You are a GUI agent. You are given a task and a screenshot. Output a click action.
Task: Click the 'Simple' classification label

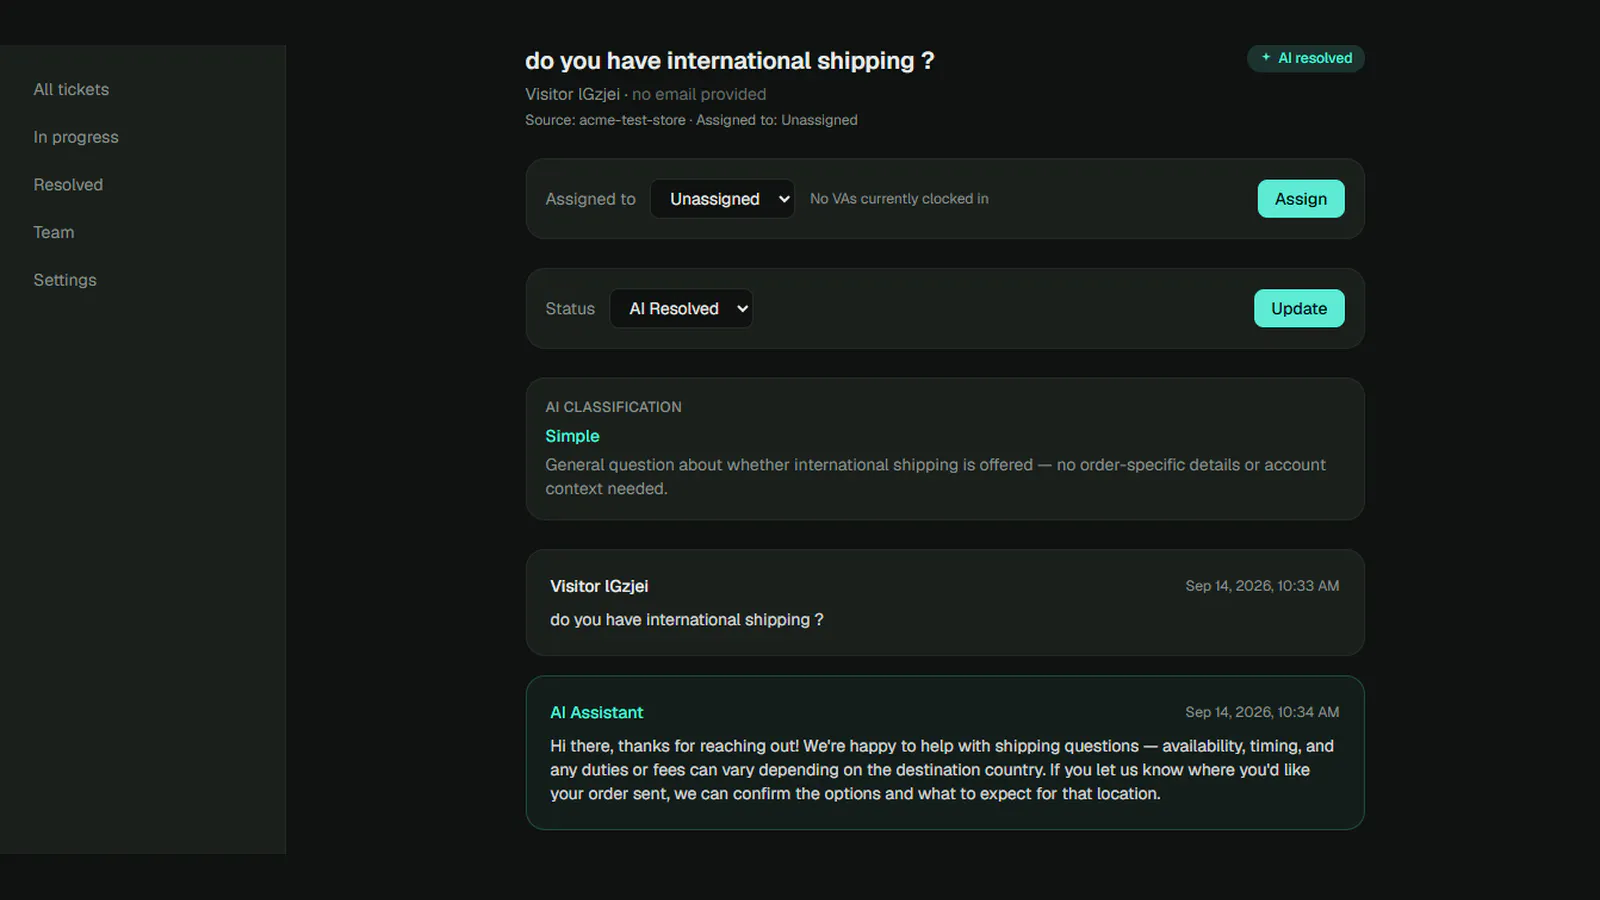point(572,436)
